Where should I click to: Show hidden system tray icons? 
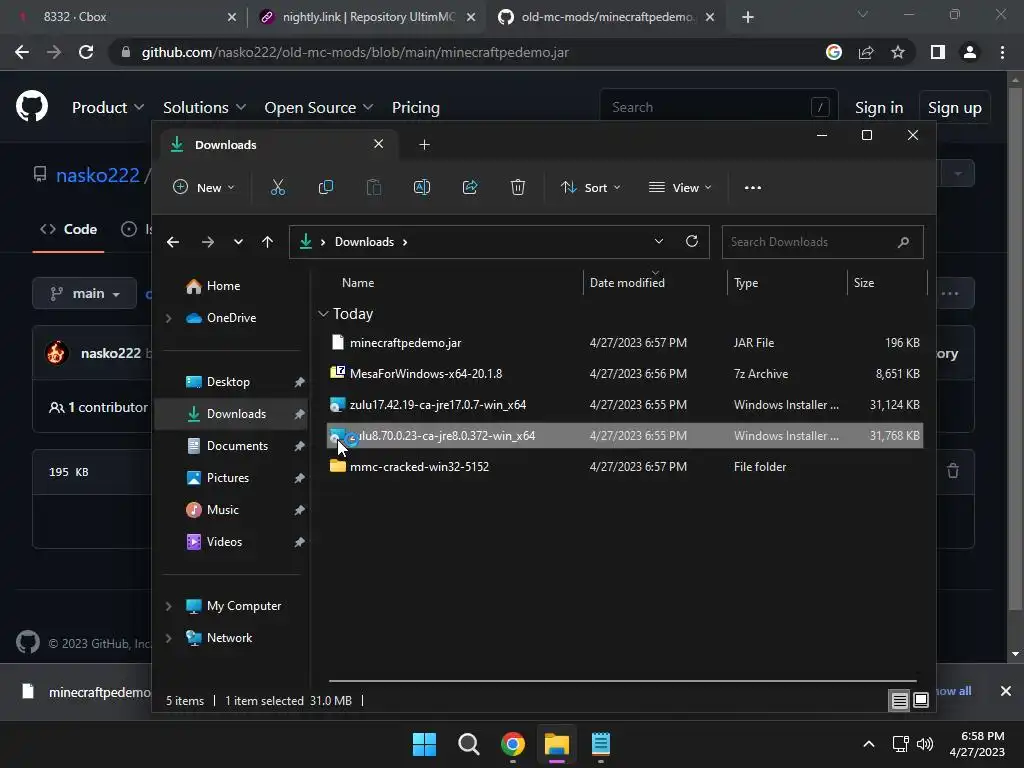(x=869, y=744)
